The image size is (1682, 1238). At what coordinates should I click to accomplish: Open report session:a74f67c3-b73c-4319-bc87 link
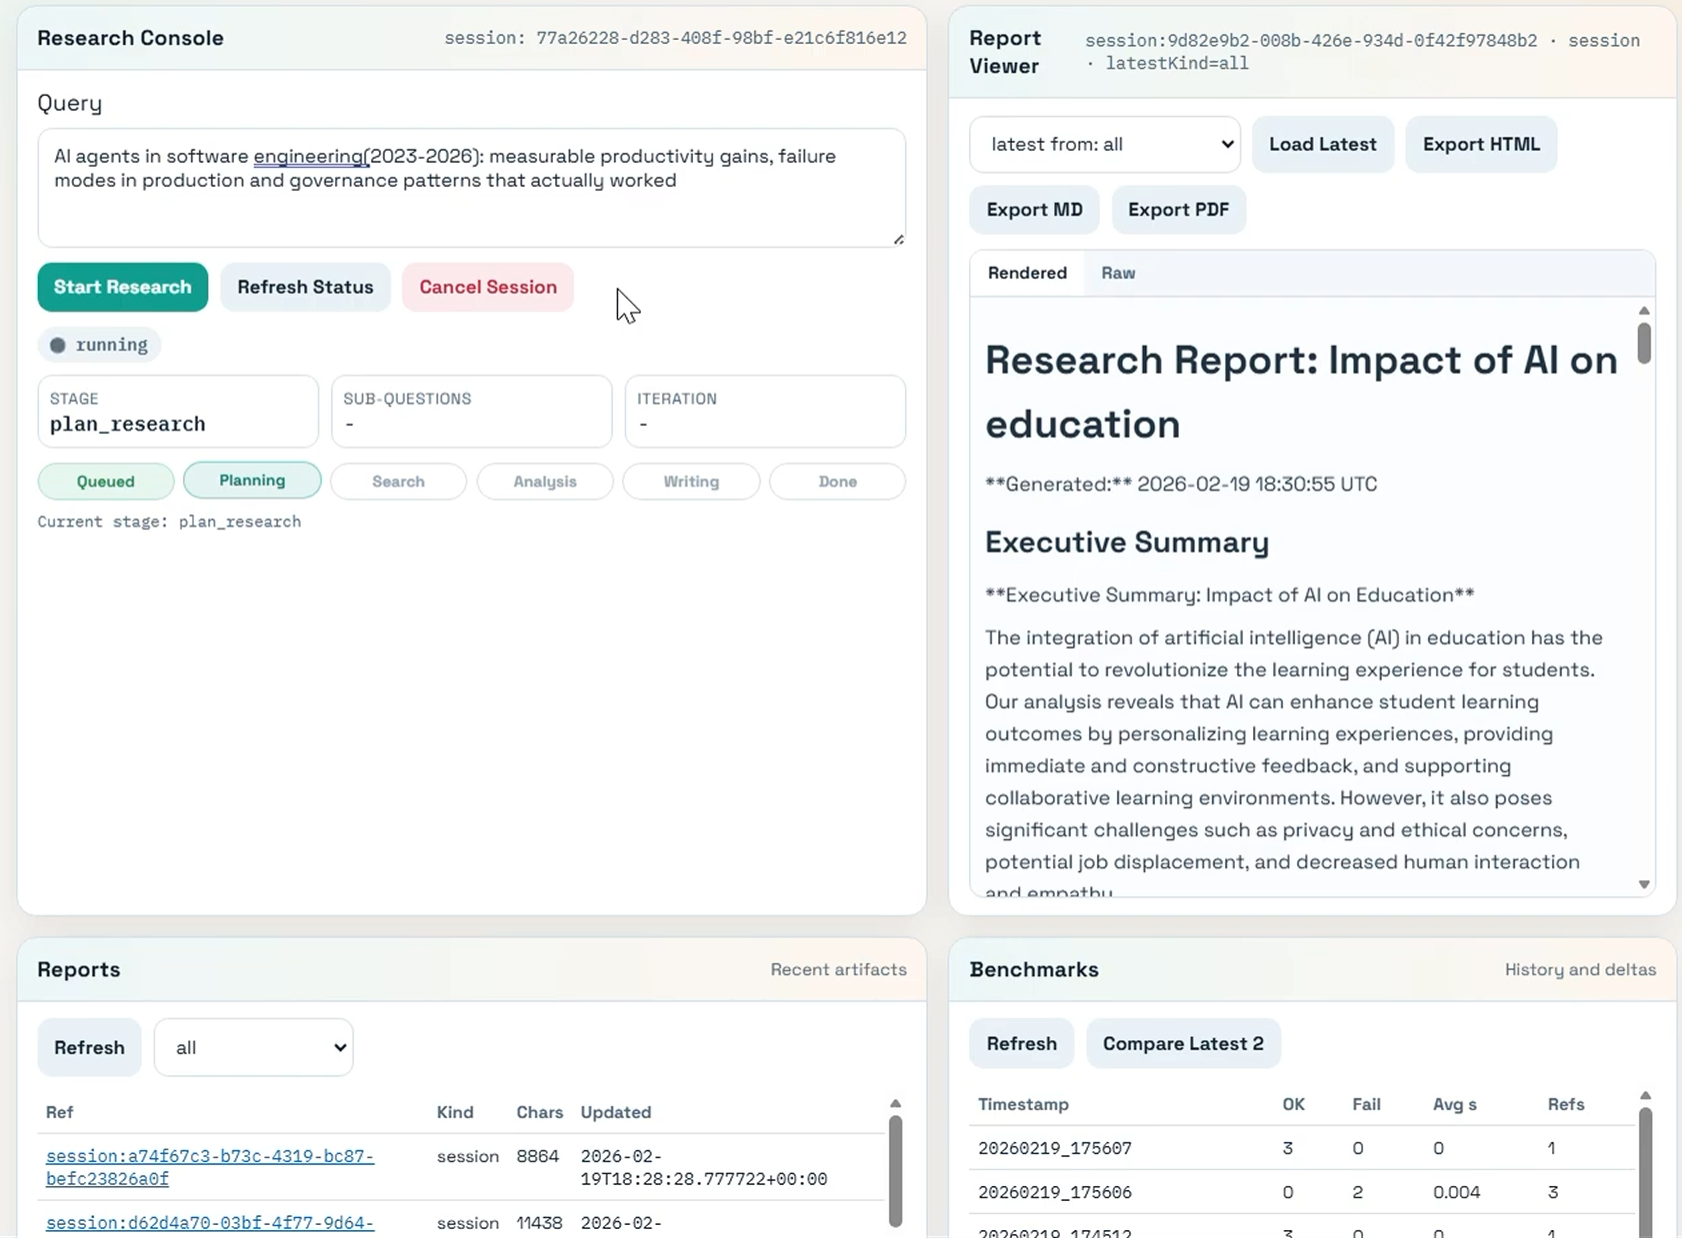tap(210, 1167)
